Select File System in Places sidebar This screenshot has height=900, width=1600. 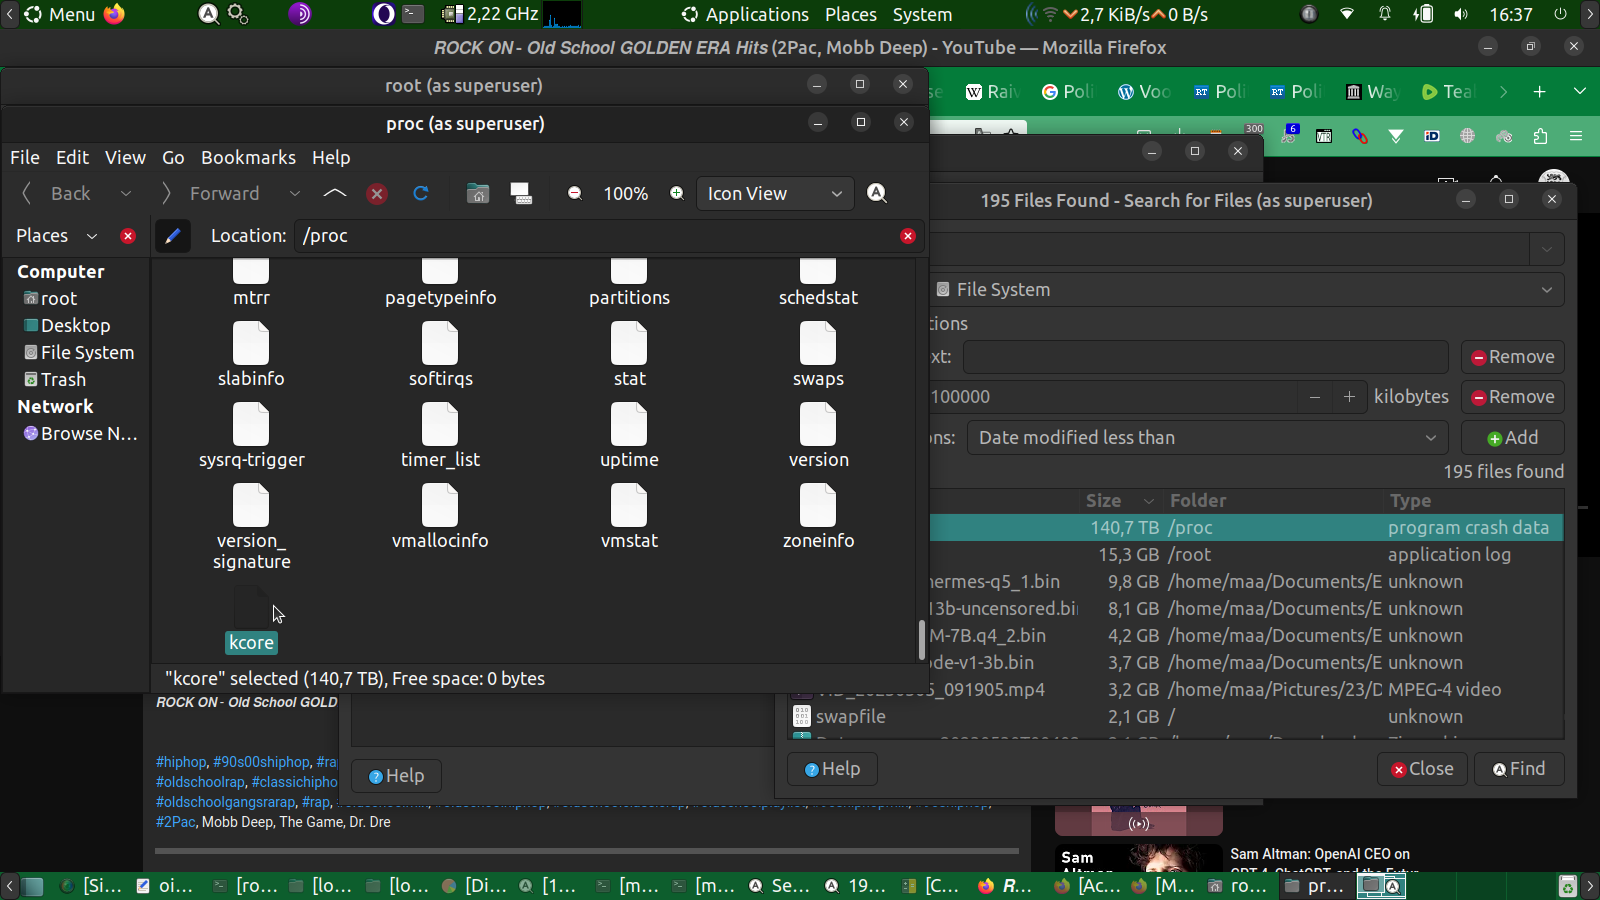87,353
